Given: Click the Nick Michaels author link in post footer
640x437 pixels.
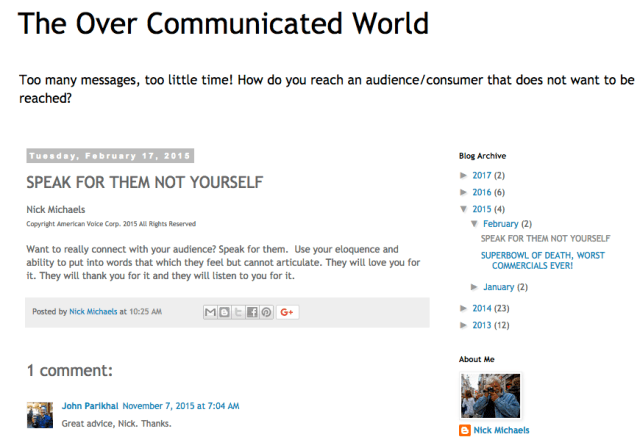Looking at the screenshot, I should coord(94,312).
